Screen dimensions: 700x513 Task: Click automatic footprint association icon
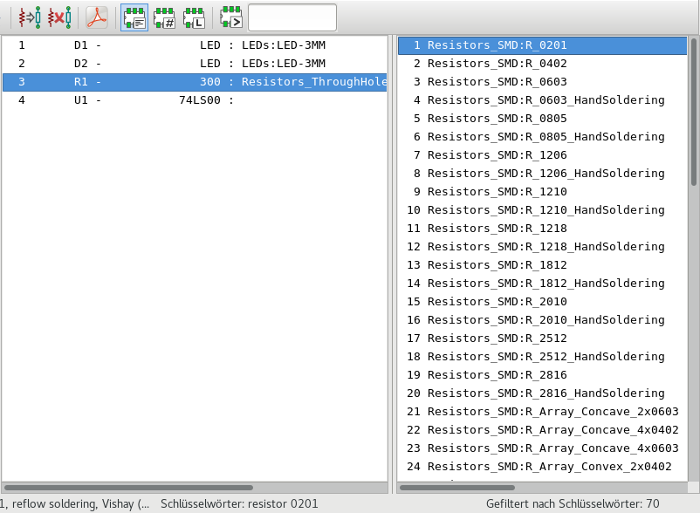(30, 17)
